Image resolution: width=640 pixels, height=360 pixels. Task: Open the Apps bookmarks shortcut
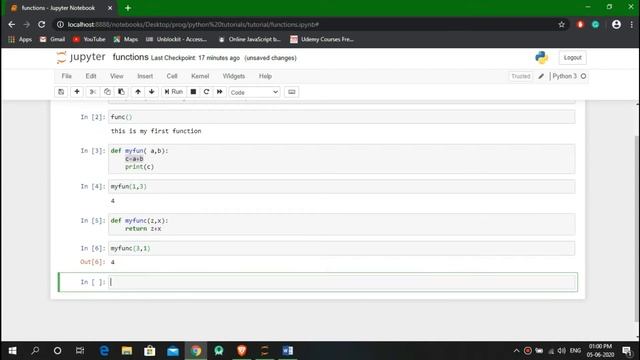pyautogui.click(x=20, y=39)
